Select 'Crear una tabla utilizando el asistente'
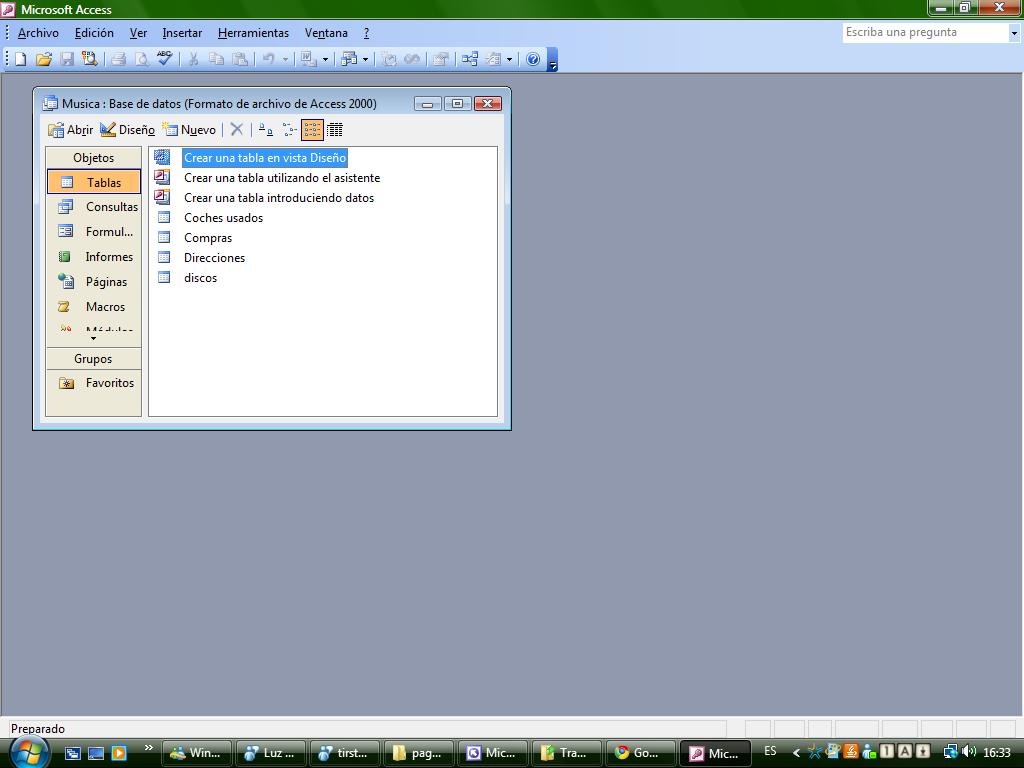Screen dimensions: 1024x768 [281, 178]
